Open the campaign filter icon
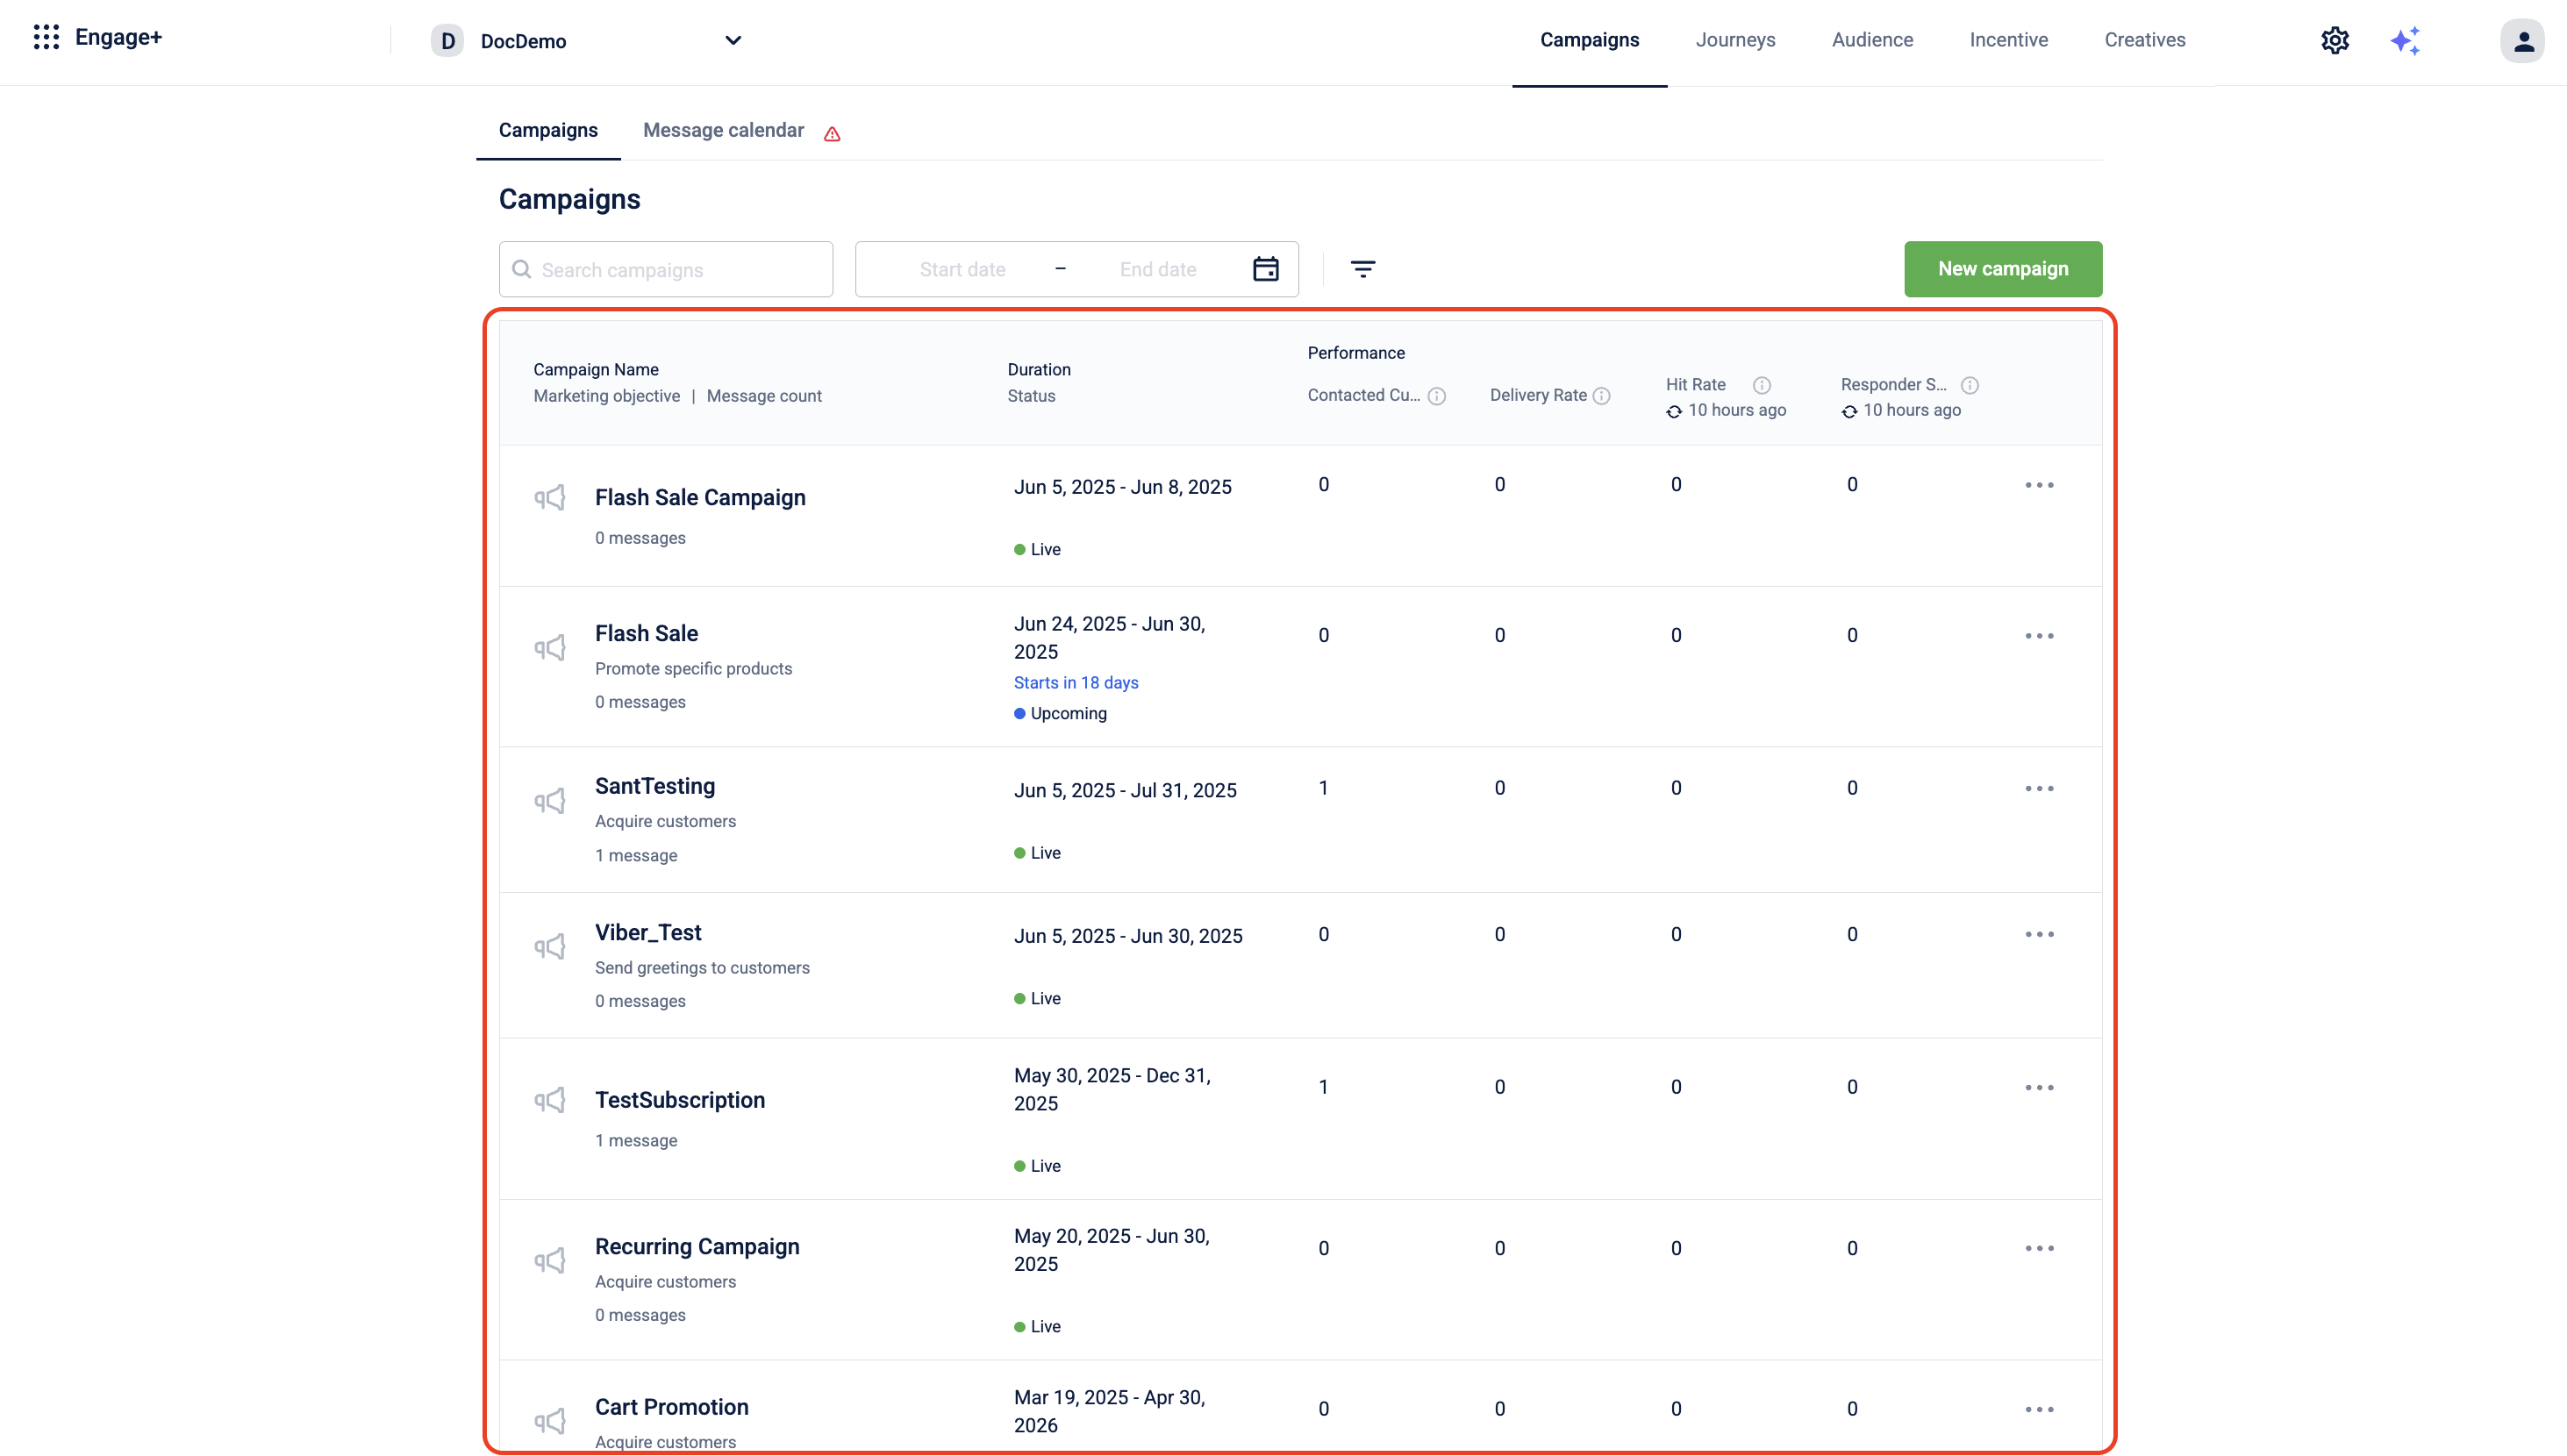The image size is (2567, 1456). click(1363, 269)
